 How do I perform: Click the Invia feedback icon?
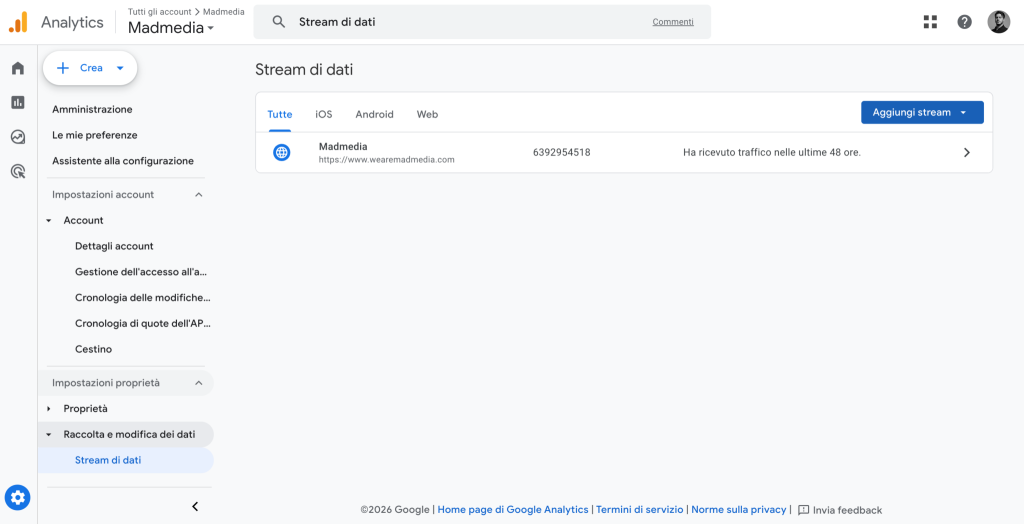coord(803,510)
